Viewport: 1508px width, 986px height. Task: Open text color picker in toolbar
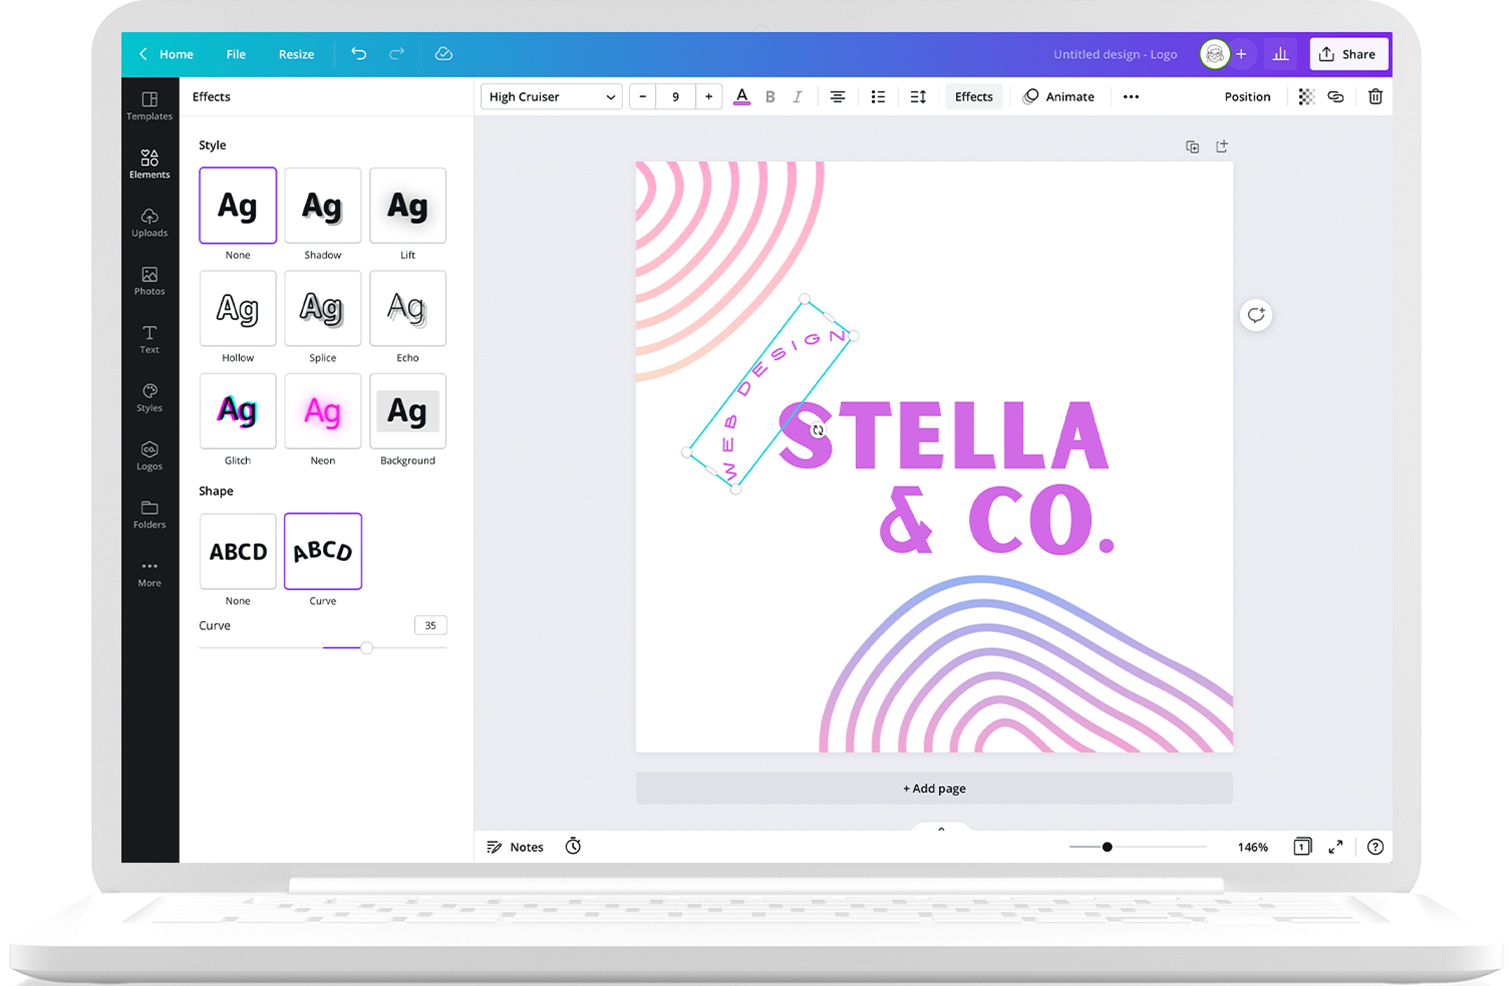(x=742, y=96)
